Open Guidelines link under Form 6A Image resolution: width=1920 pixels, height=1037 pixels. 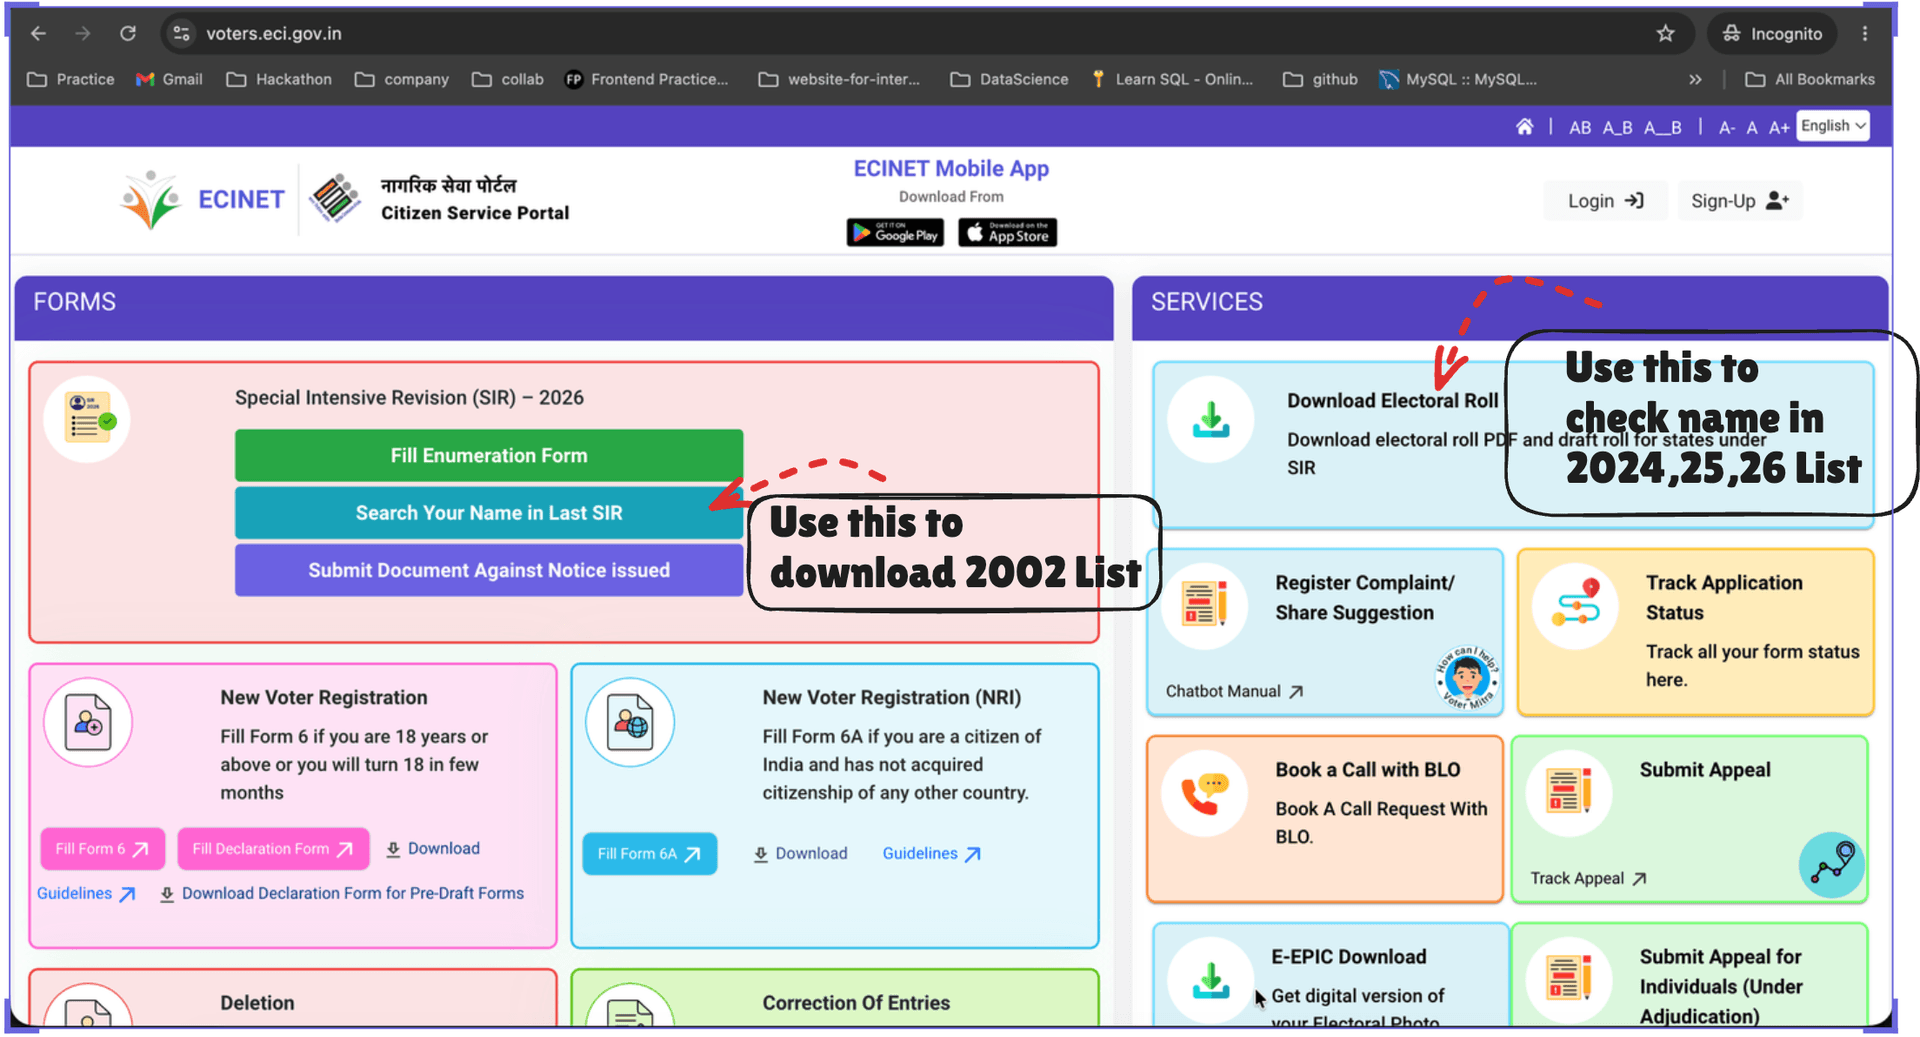(932, 854)
